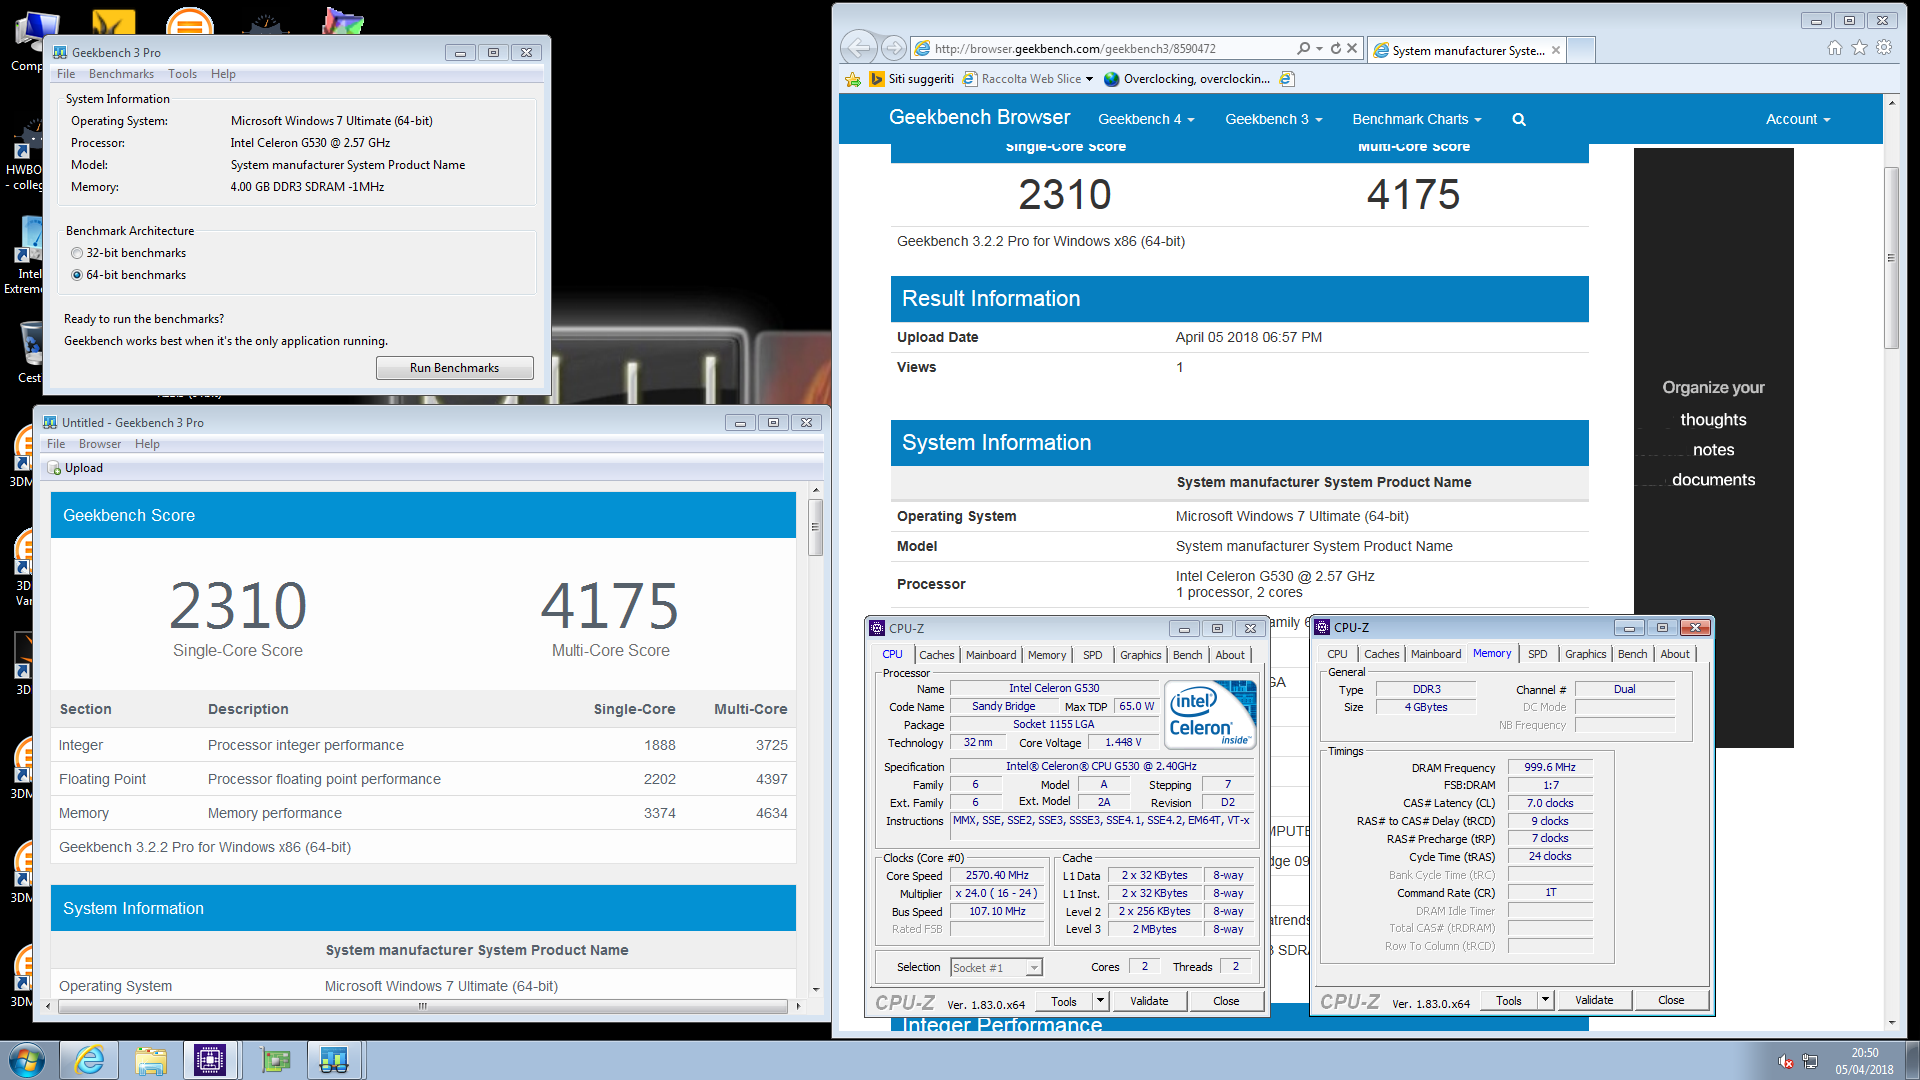Expand the Geekbench 4 dropdown menu
This screenshot has height=1080, width=1920.
coord(1146,119)
